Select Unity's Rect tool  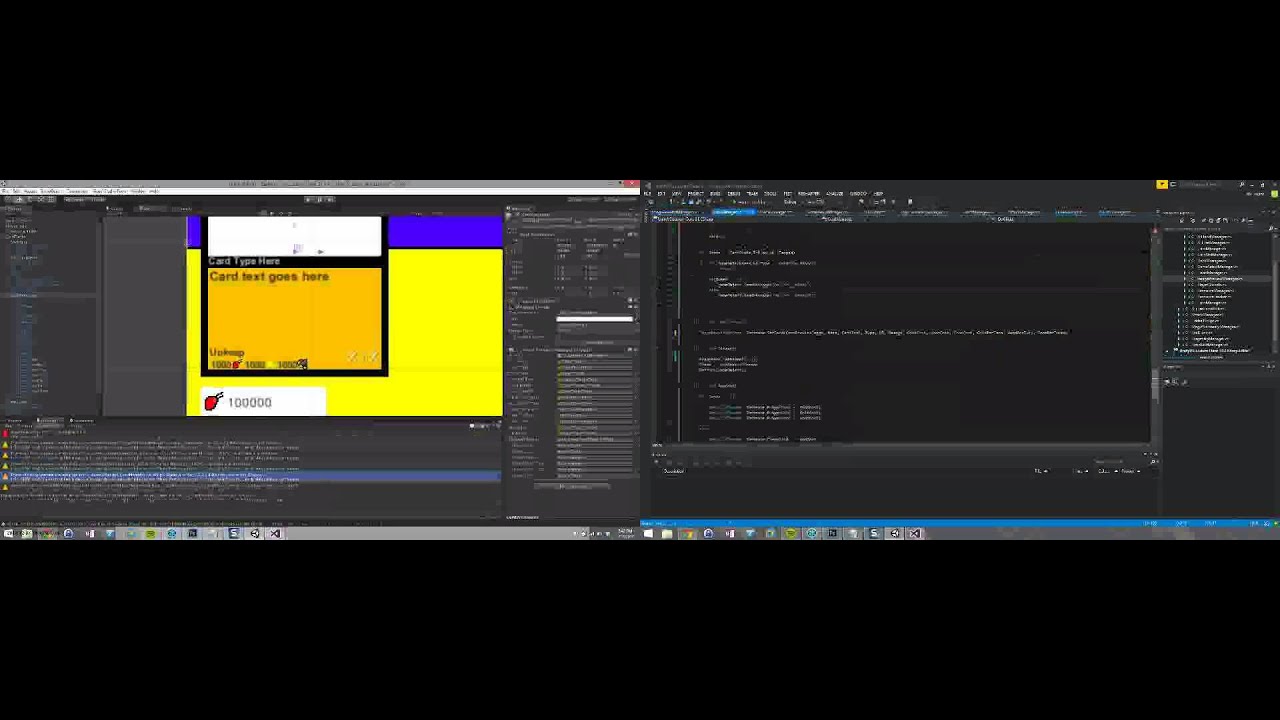pos(51,199)
